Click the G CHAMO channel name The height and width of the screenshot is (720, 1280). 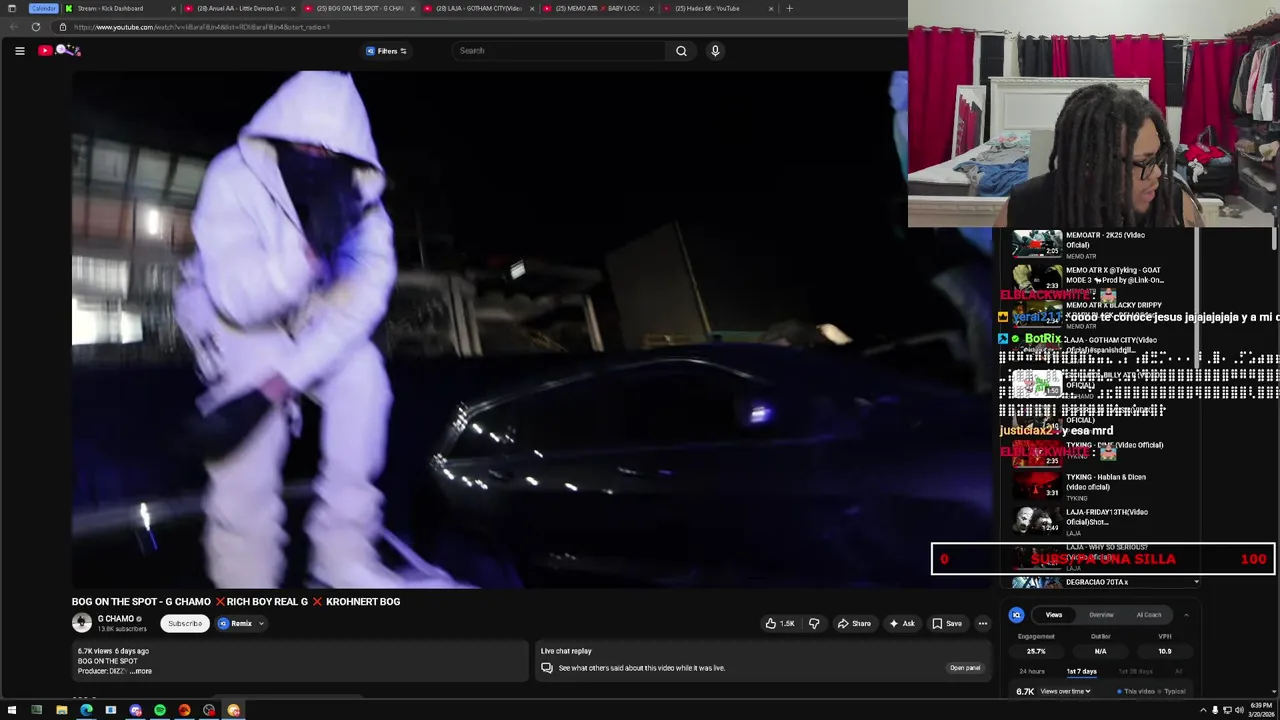coord(116,619)
